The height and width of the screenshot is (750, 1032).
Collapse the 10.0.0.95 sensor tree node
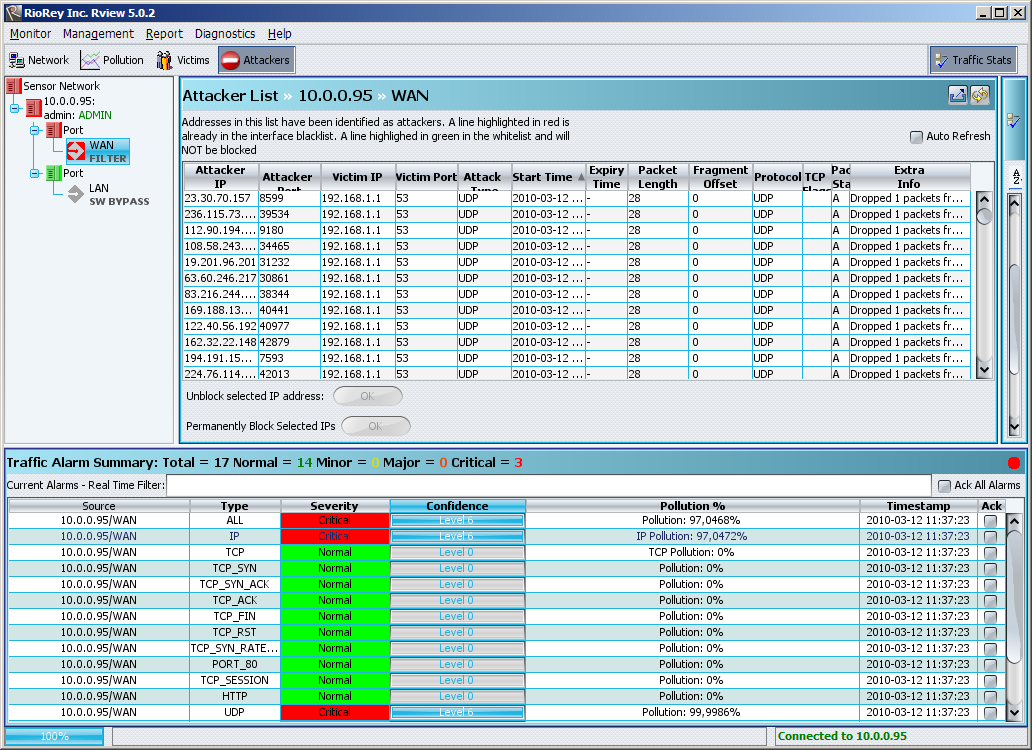(16, 108)
